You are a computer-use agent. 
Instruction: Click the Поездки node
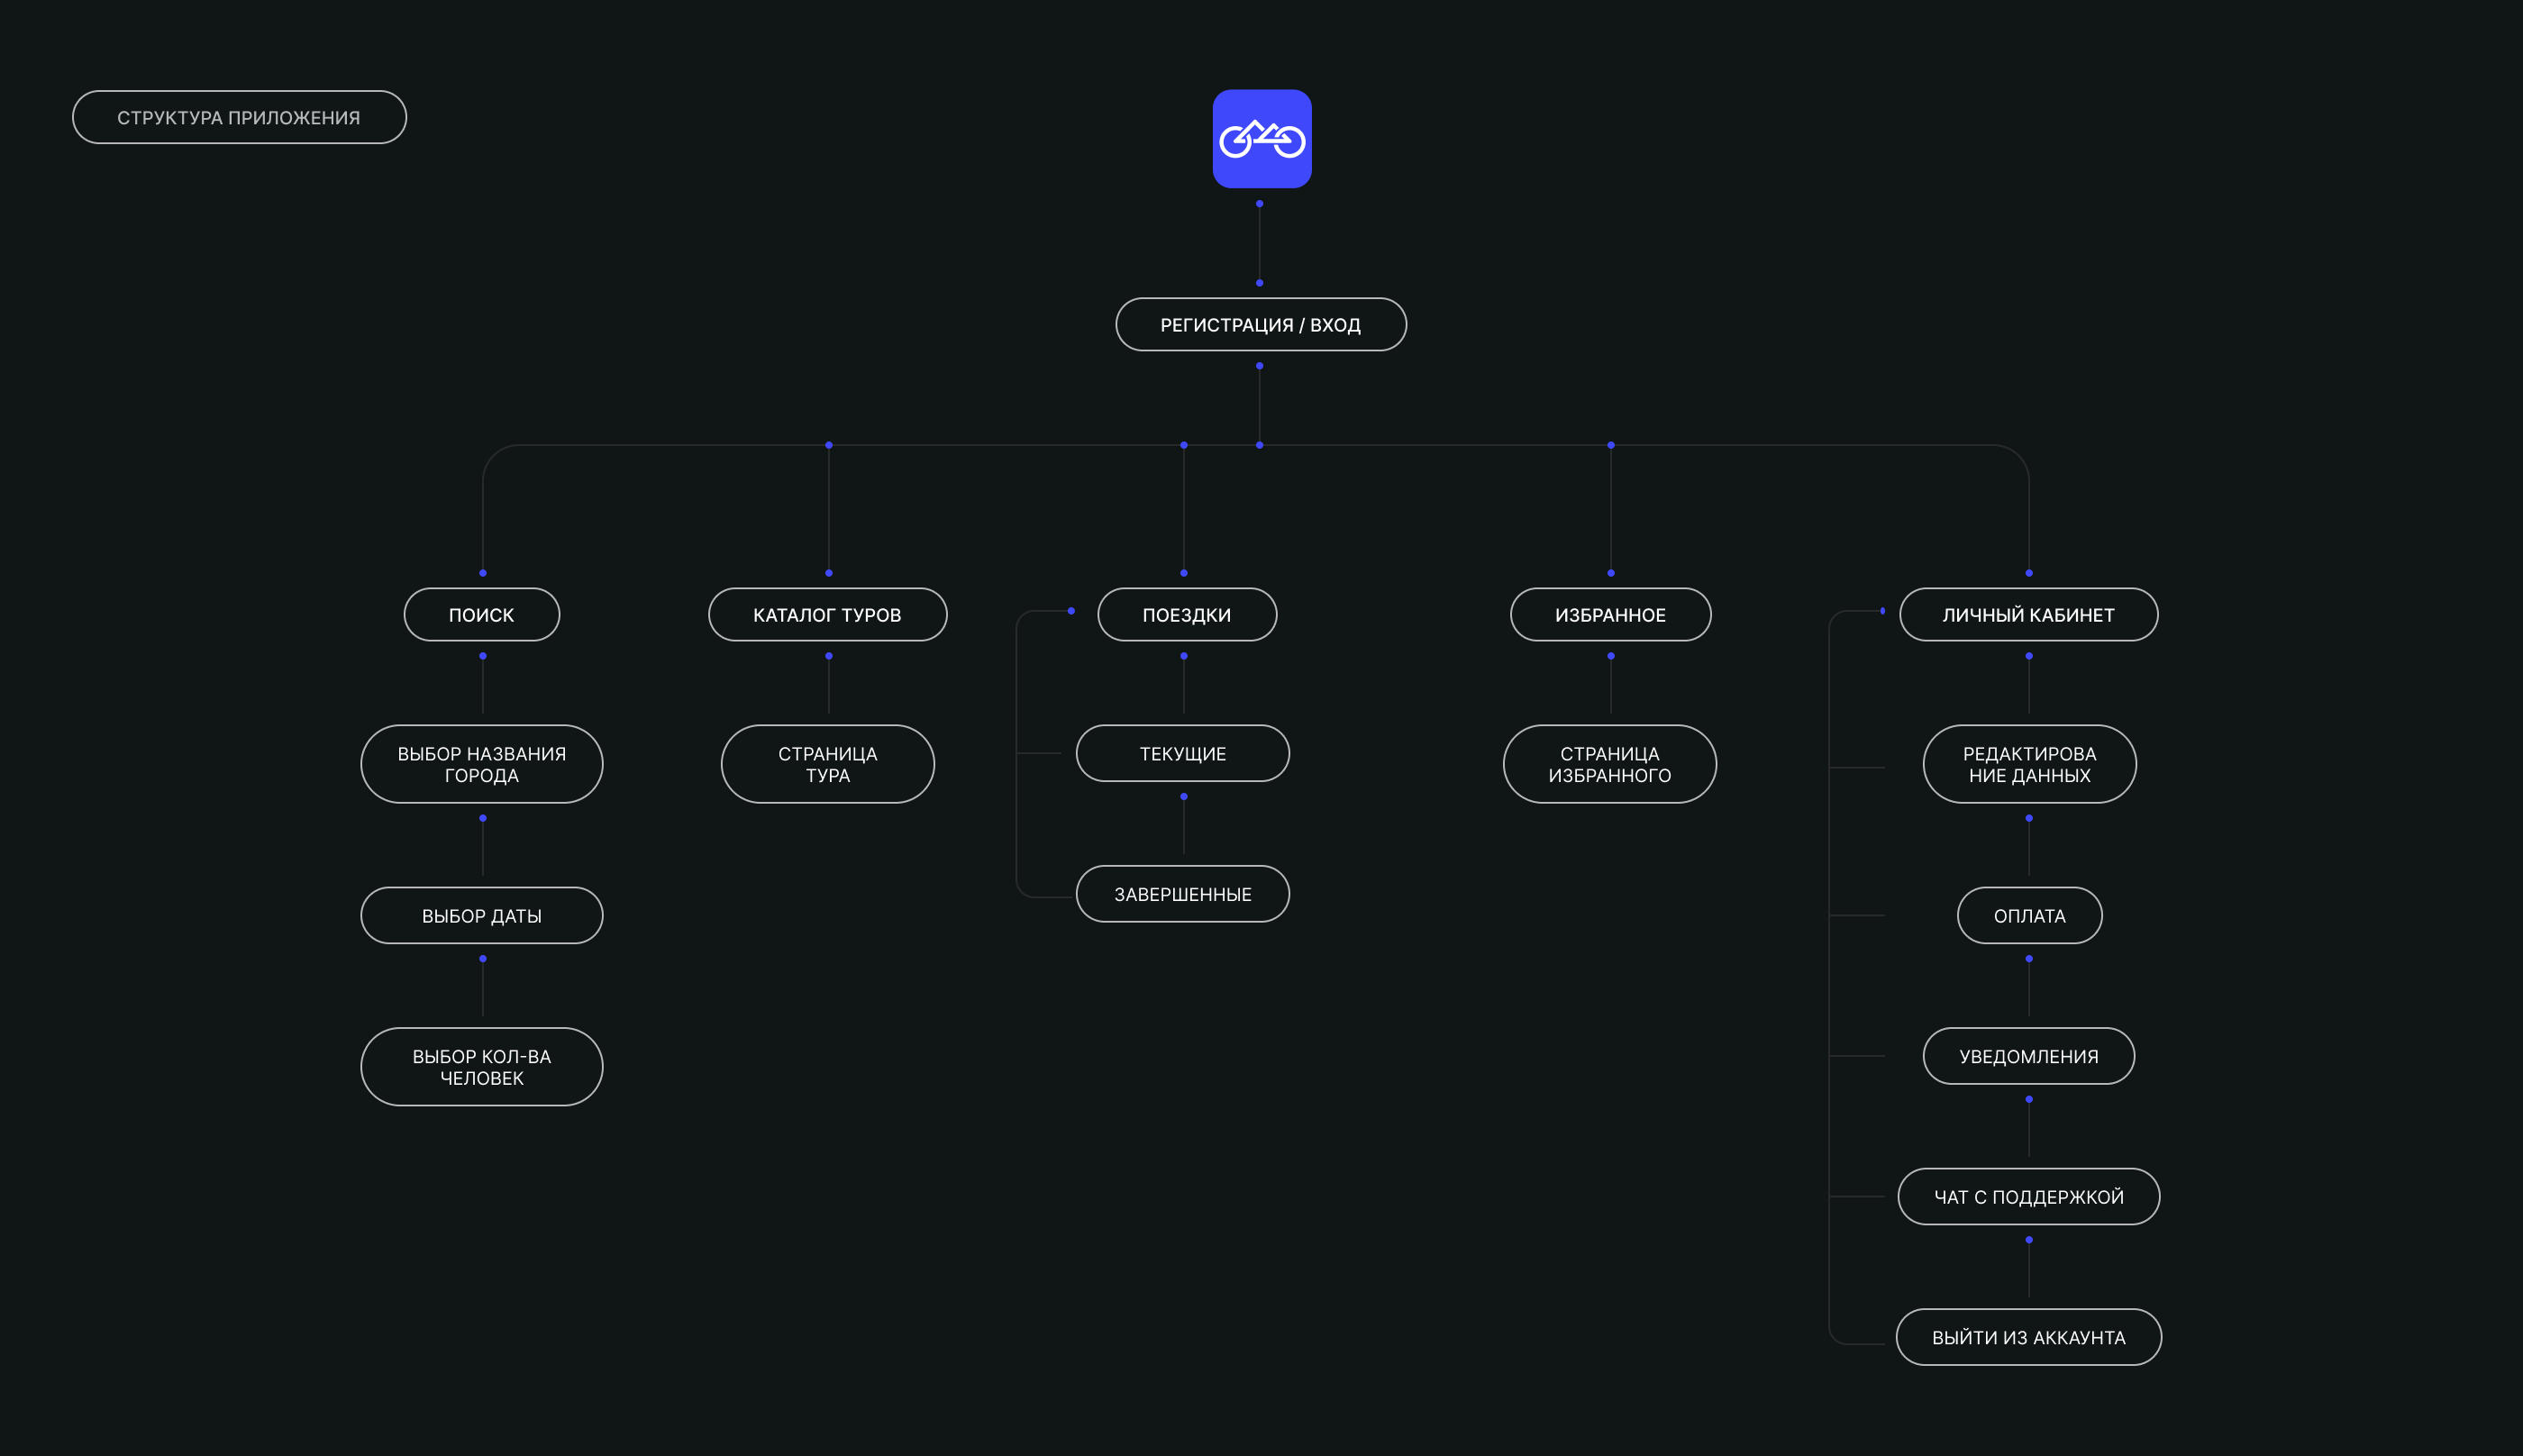point(1186,615)
